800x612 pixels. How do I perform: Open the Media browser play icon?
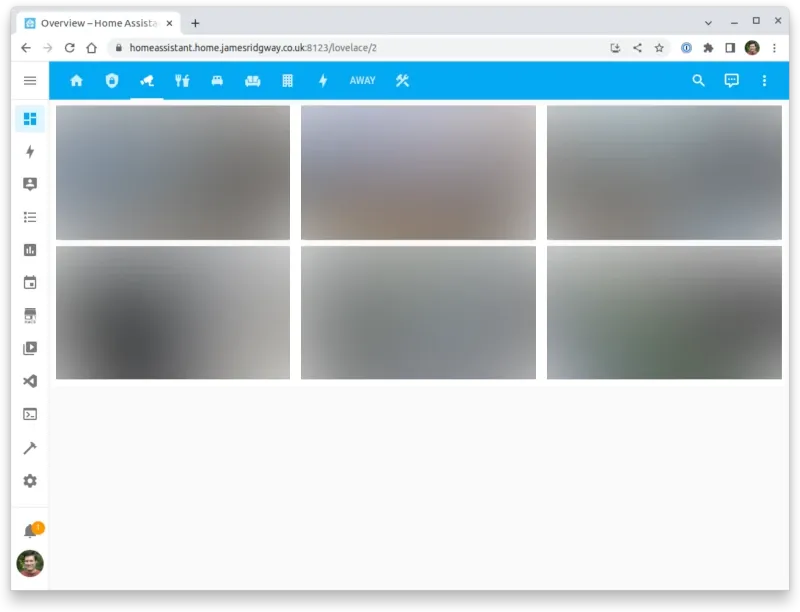click(30, 348)
